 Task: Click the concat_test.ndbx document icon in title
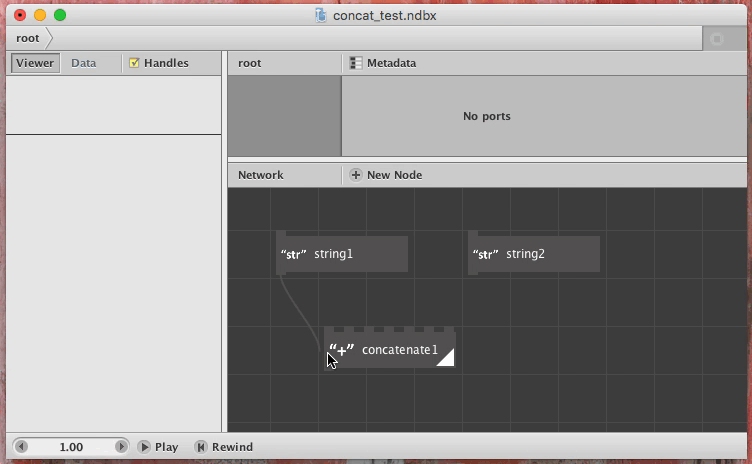coord(320,15)
